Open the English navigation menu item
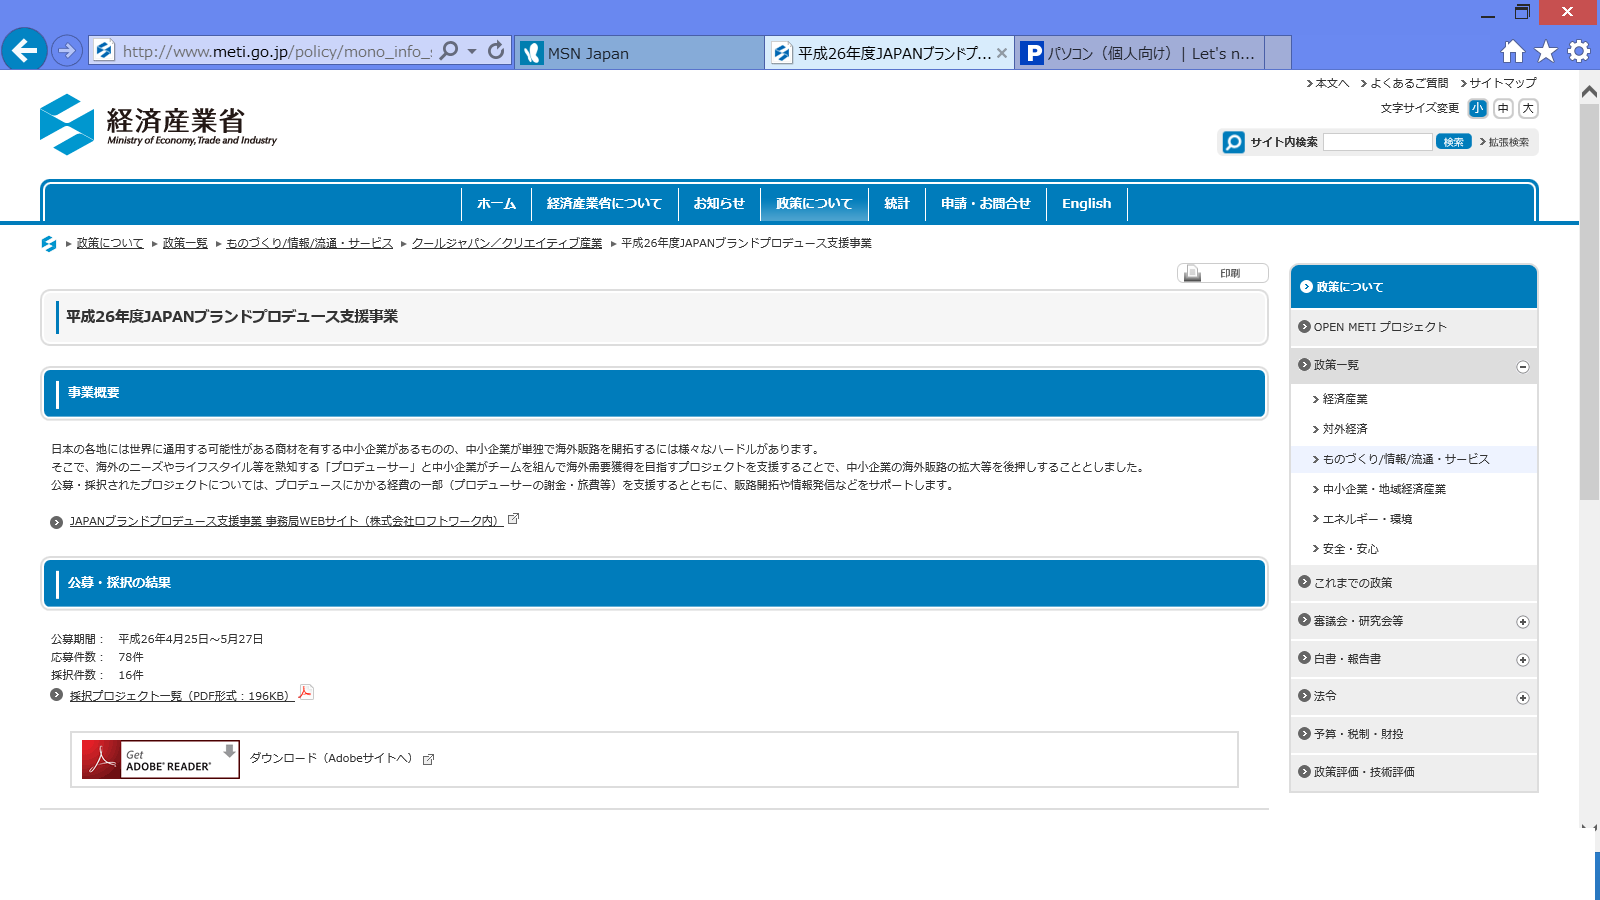Viewport: 1600px width, 900px height. (x=1086, y=203)
